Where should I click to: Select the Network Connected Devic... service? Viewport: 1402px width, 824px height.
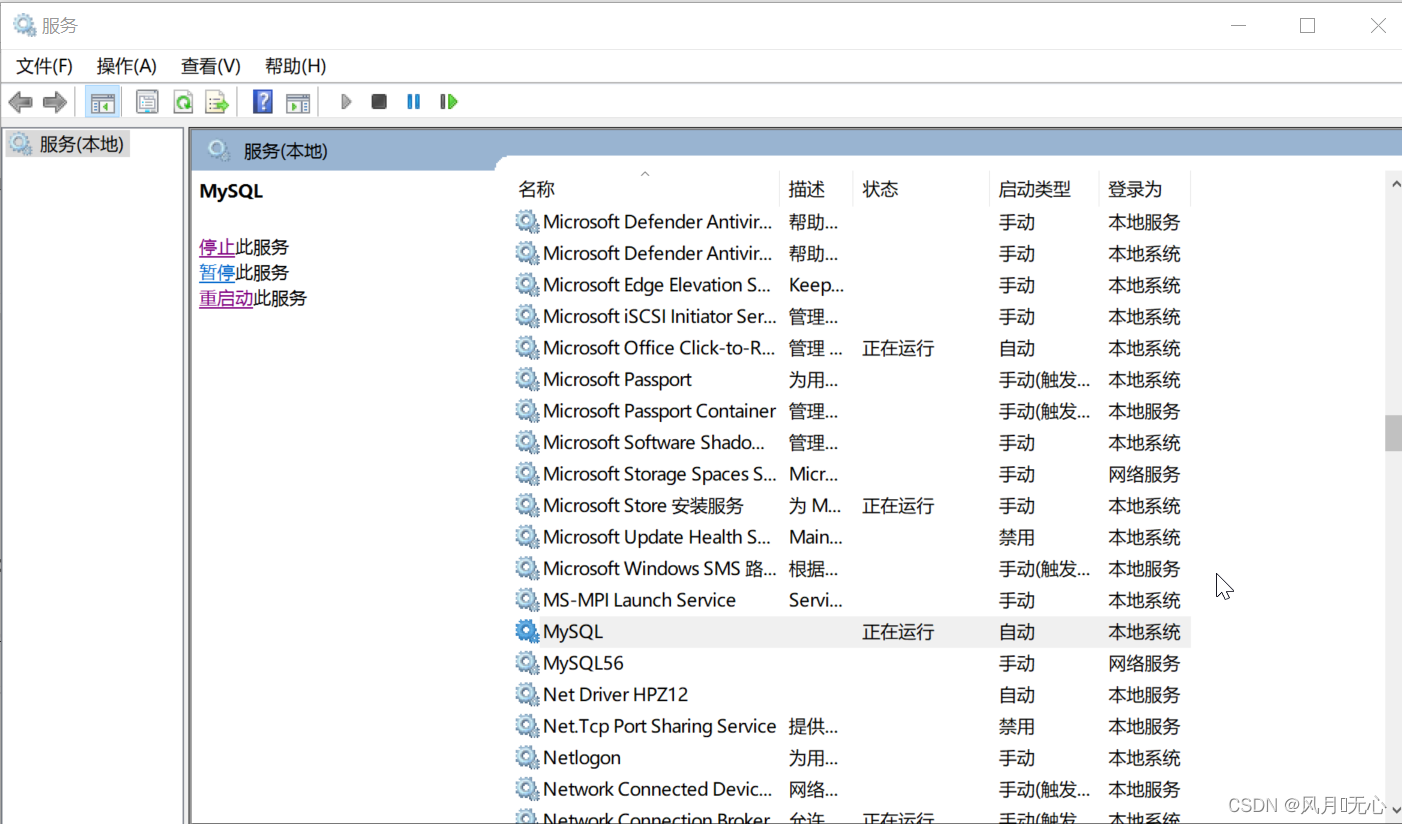pos(851,789)
